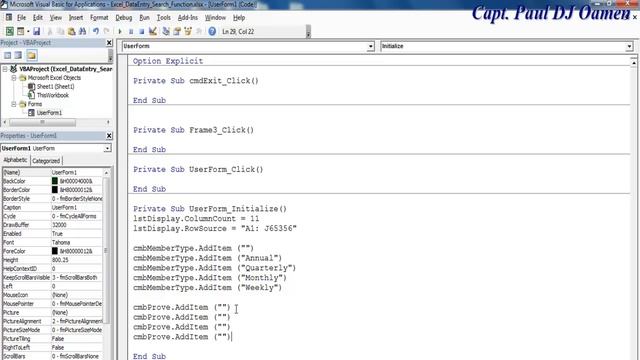Viewport: 640px width, 360px height.
Task: Select the Caption property value
Action: pos(77,207)
